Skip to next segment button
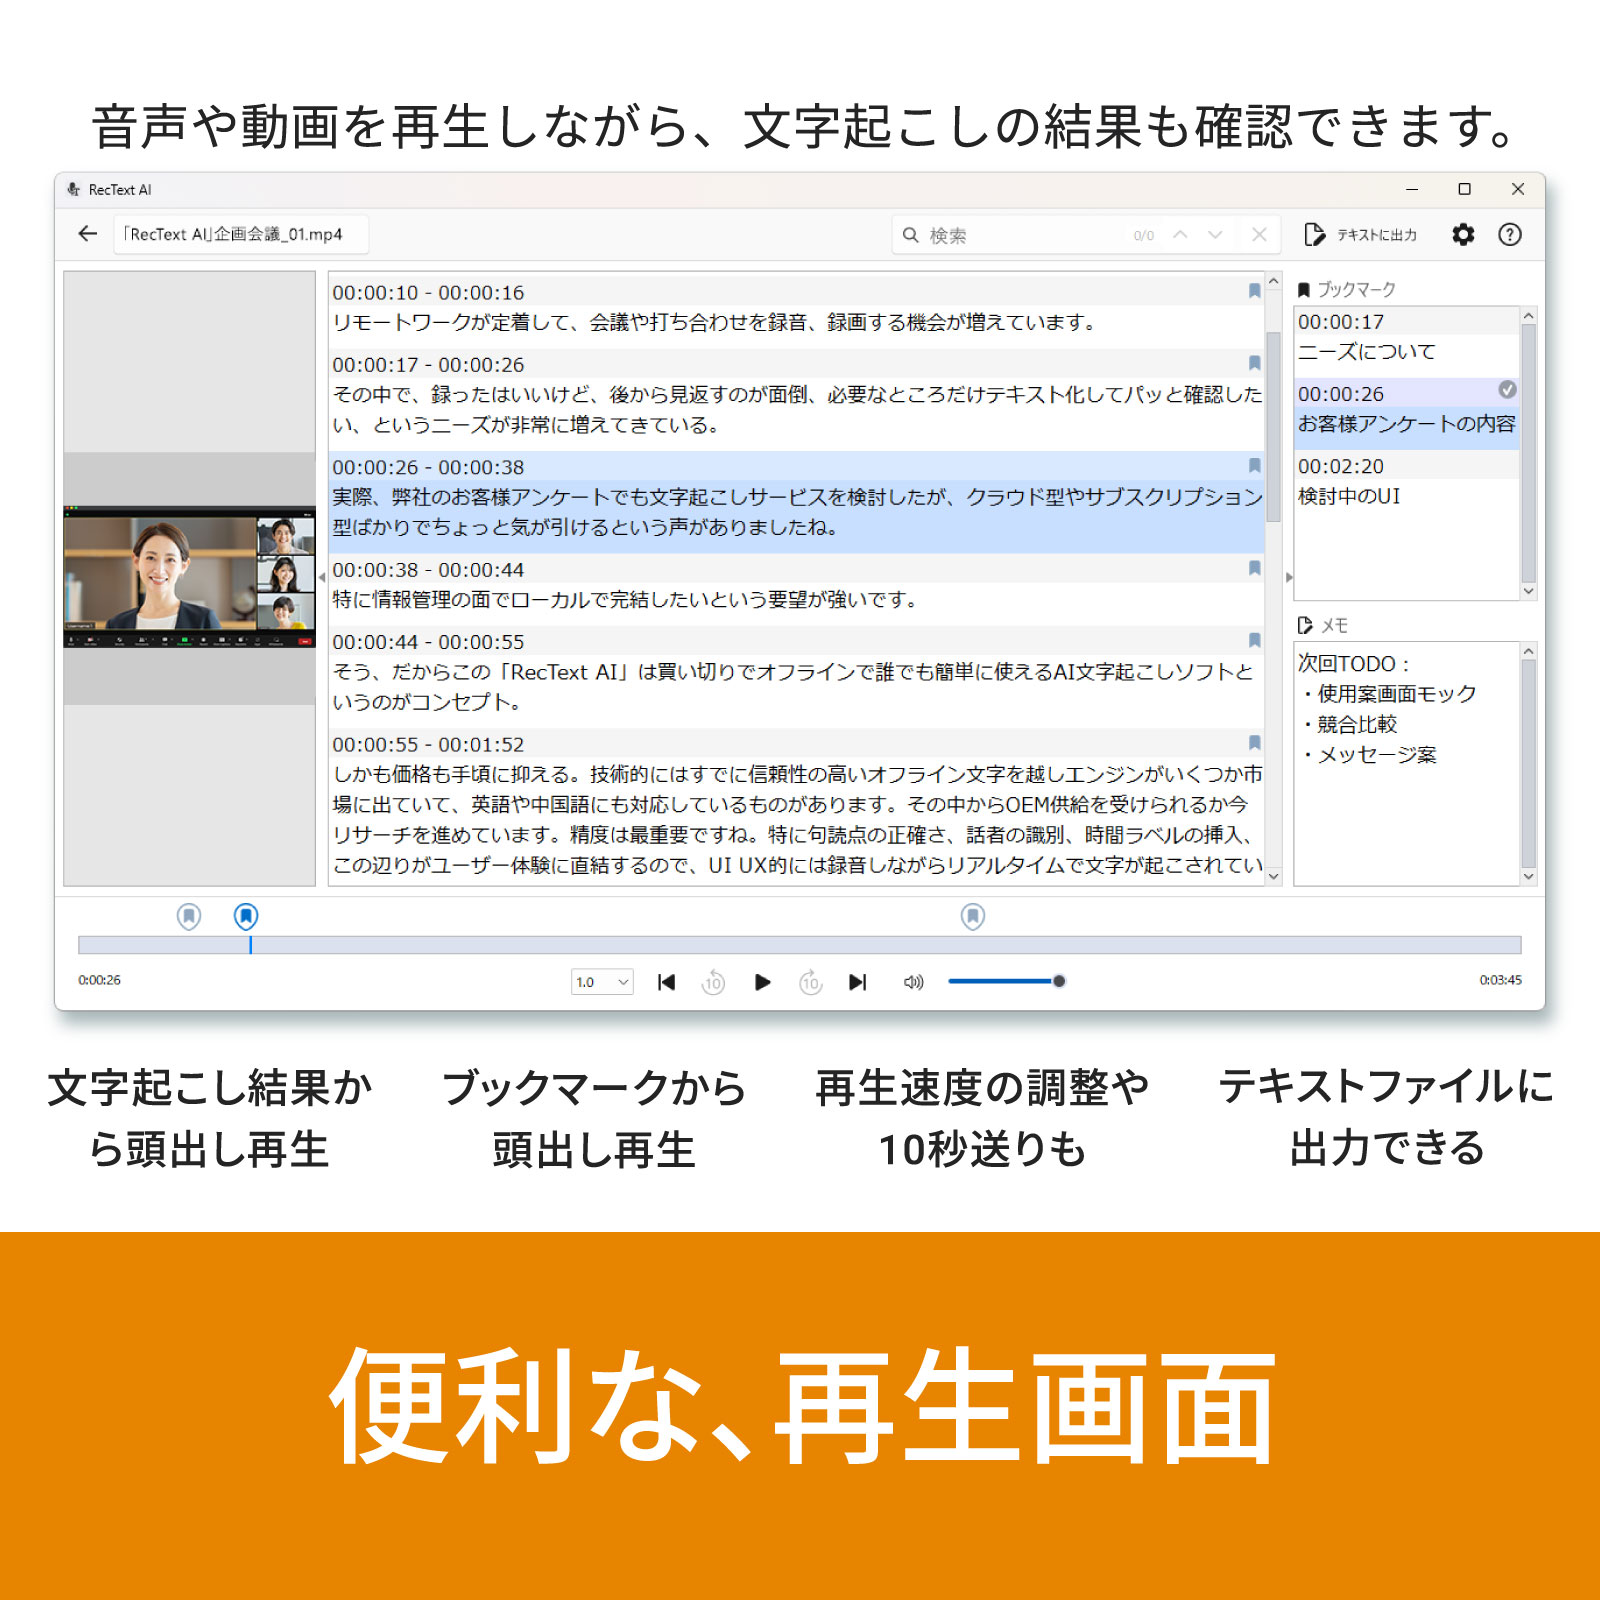 coord(858,982)
